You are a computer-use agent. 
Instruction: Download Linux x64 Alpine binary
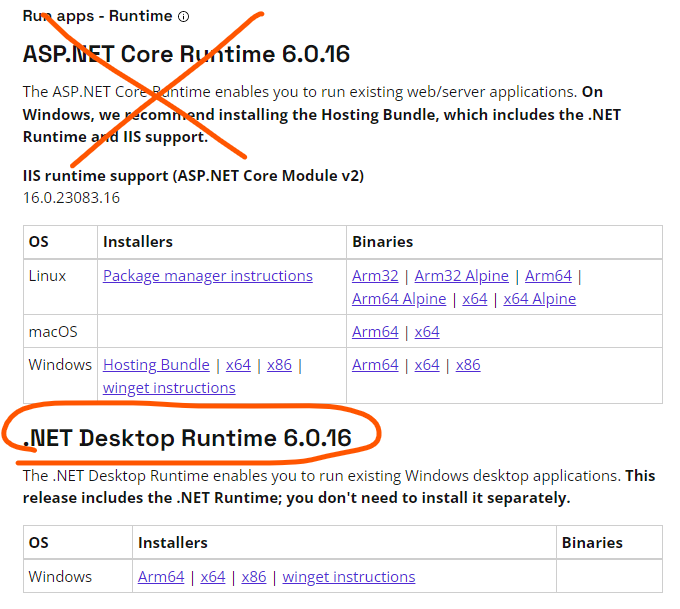click(539, 299)
